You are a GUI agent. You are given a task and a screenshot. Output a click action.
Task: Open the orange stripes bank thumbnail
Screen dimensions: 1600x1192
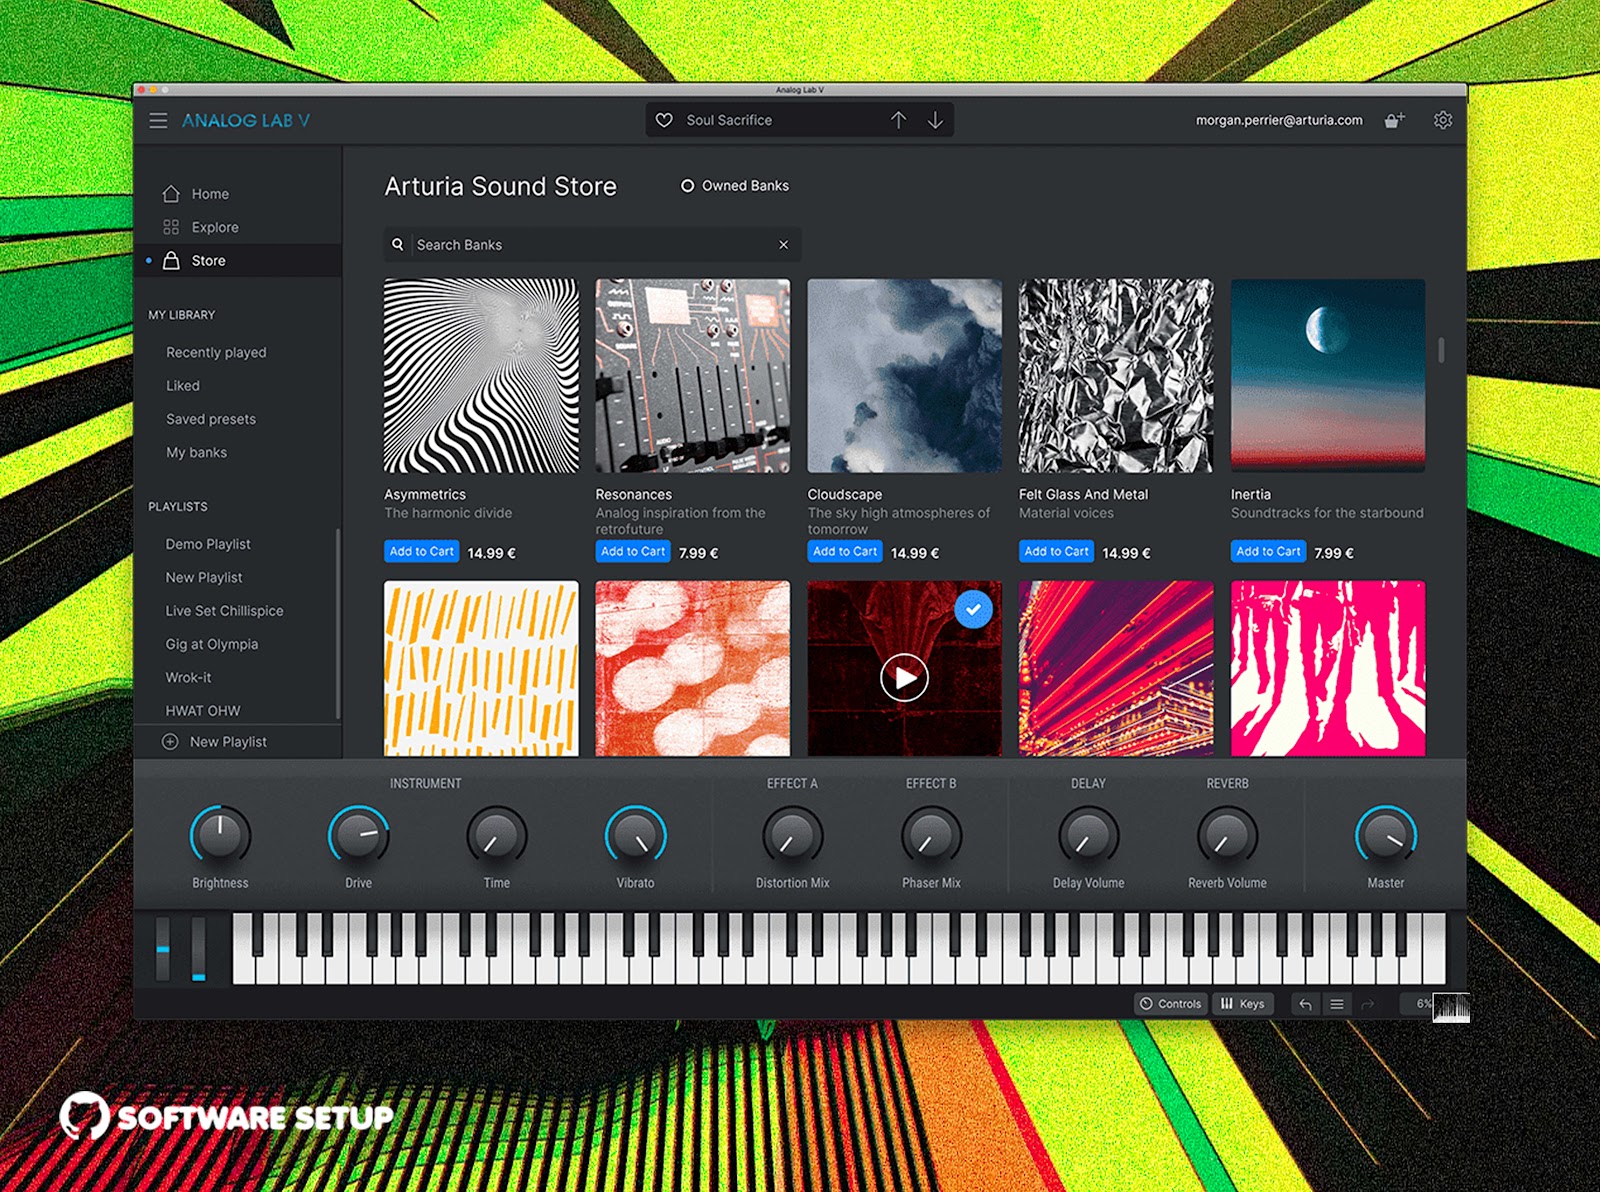(481, 668)
